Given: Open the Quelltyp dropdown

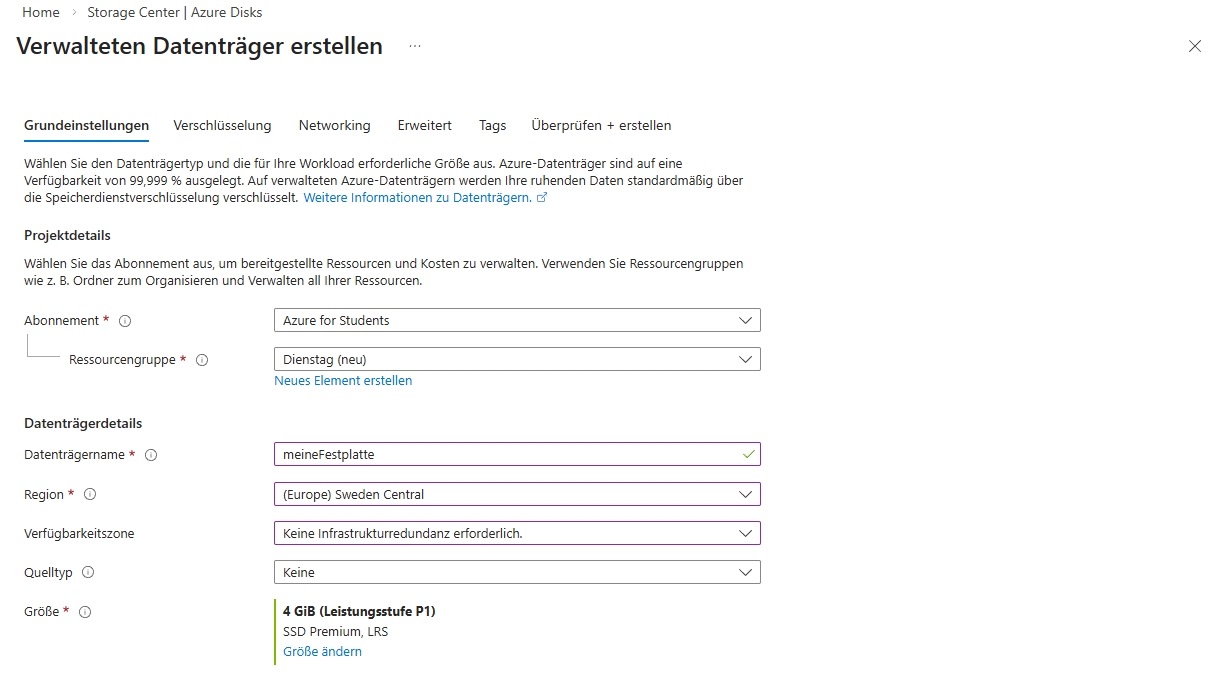Looking at the screenshot, I should click(516, 572).
